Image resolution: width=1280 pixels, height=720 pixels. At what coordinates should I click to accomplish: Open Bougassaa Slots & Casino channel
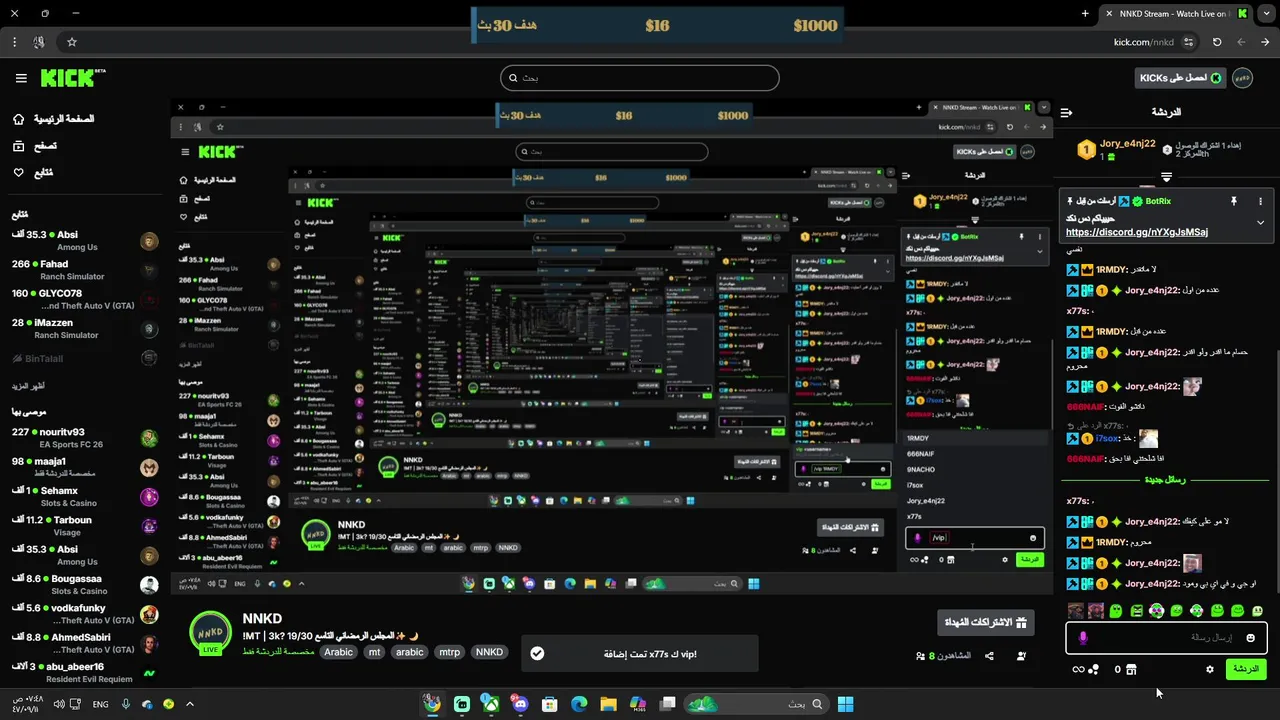[x=85, y=585]
